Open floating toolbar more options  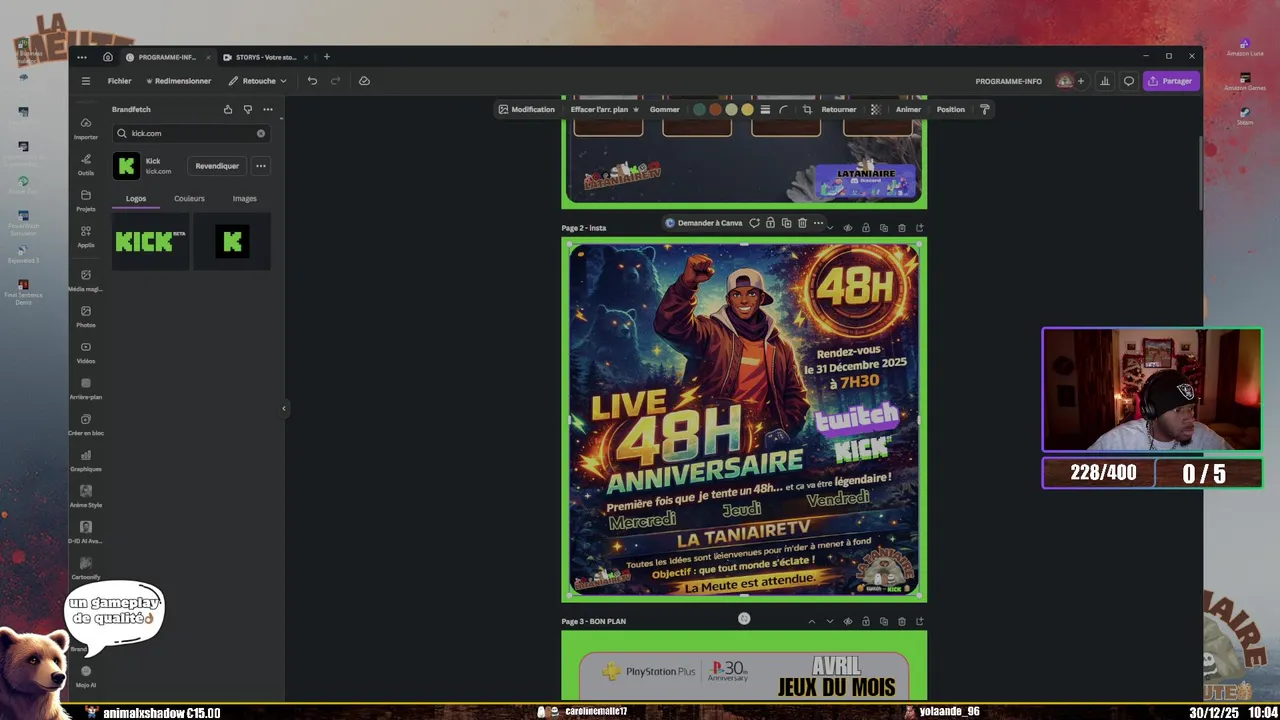pyautogui.click(x=818, y=223)
